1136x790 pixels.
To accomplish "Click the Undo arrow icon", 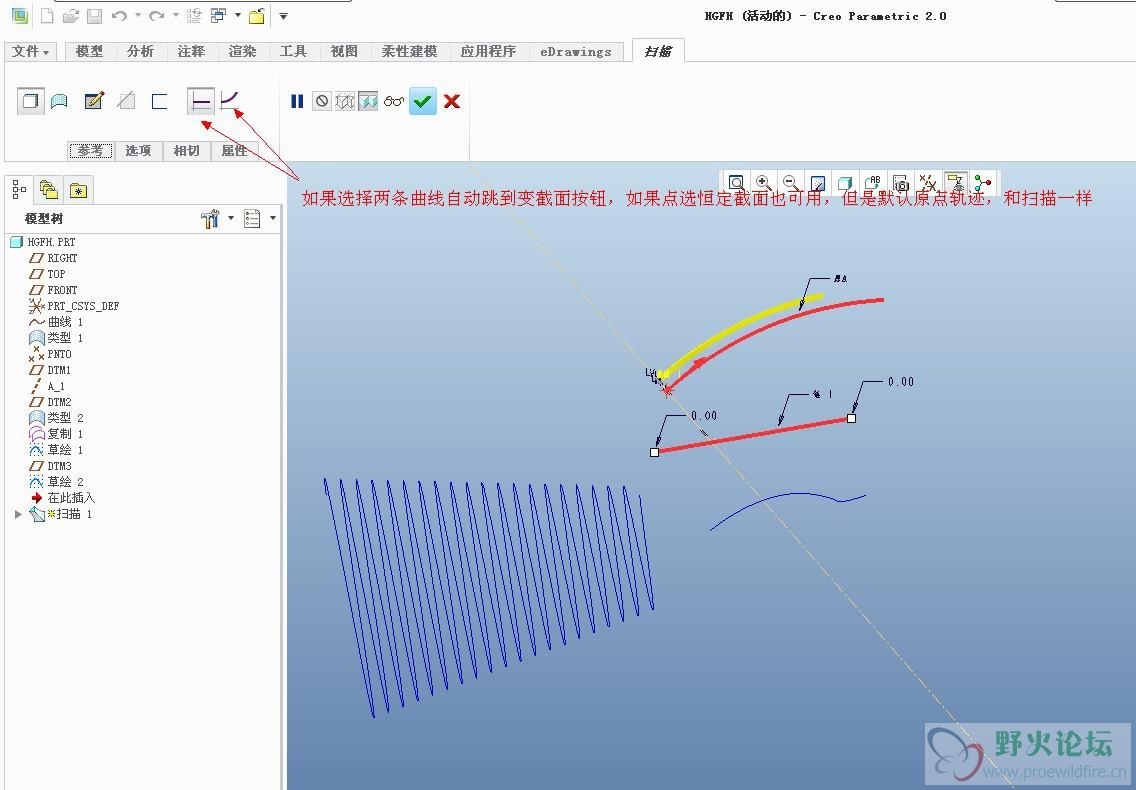I will [120, 16].
